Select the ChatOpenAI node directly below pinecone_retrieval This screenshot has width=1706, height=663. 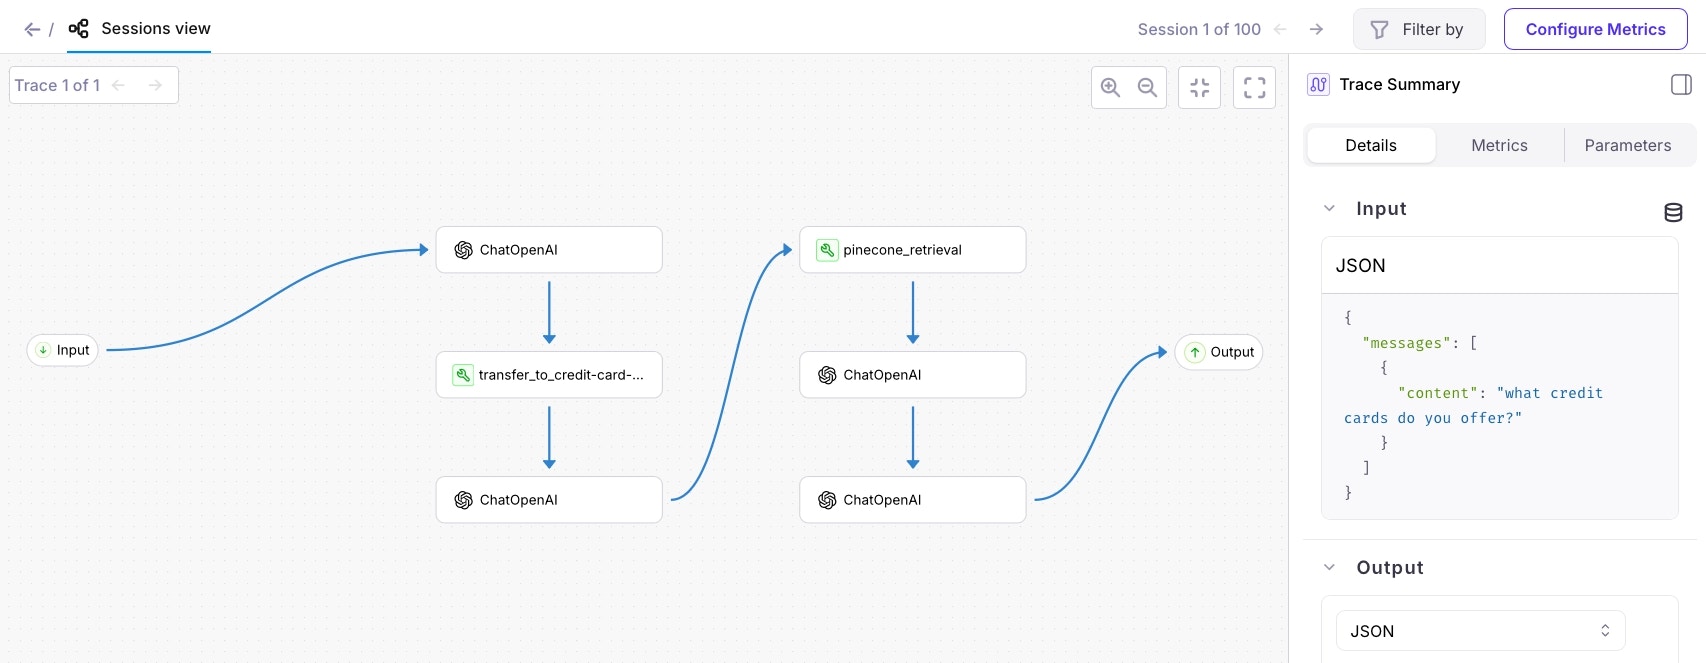pyautogui.click(x=912, y=374)
